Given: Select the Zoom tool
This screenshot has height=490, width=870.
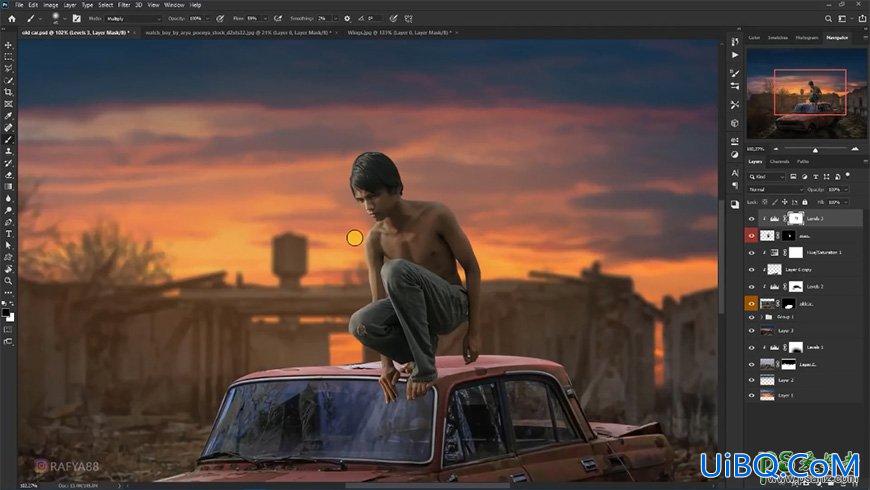Looking at the screenshot, I should pyautogui.click(x=8, y=281).
